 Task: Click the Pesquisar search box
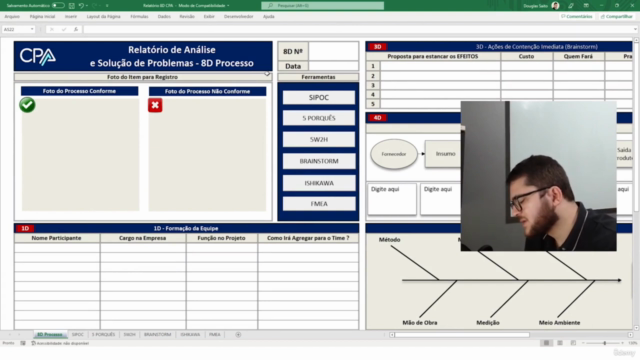tap(322, 6)
